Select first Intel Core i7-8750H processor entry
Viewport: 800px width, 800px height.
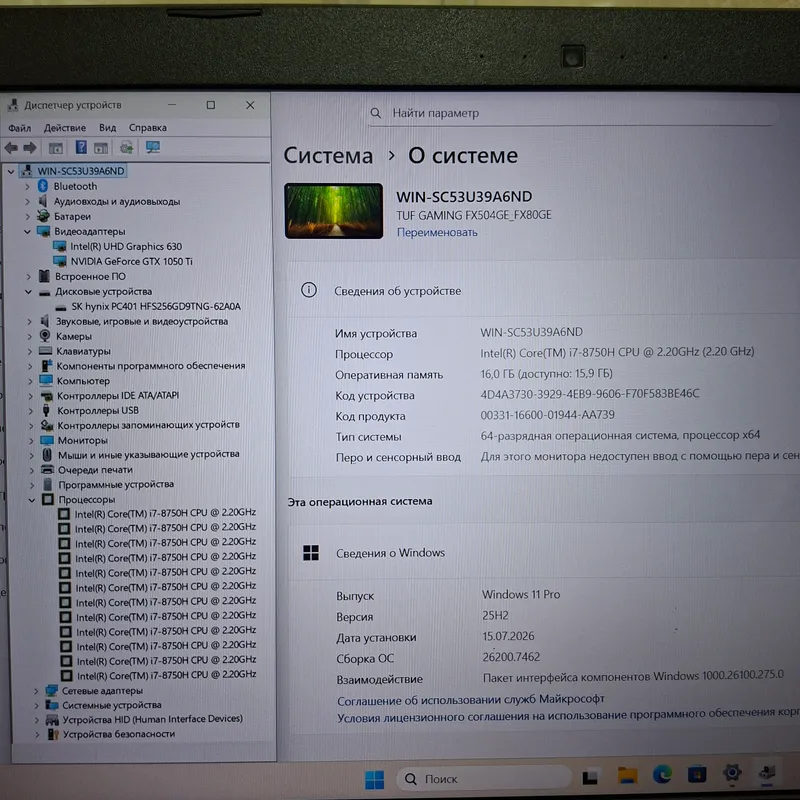pyautogui.click(x=165, y=513)
